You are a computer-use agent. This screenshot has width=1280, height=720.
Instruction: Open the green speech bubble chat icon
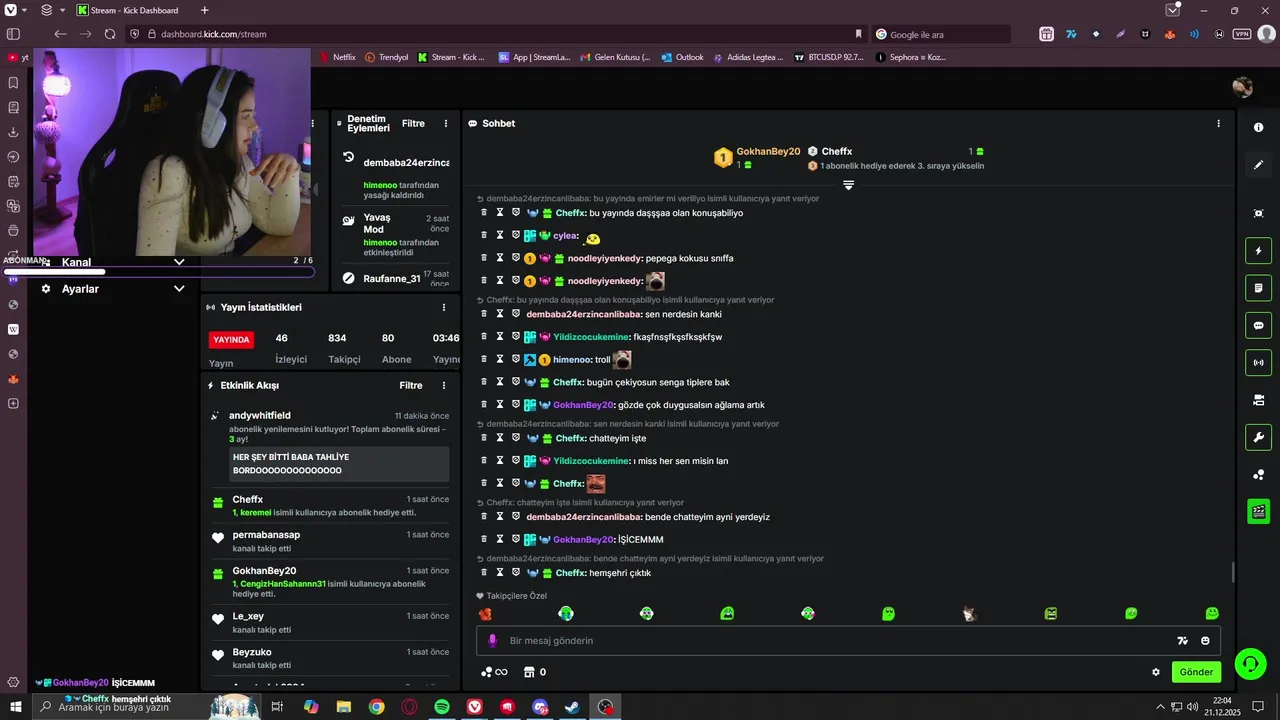pyautogui.click(x=1258, y=325)
